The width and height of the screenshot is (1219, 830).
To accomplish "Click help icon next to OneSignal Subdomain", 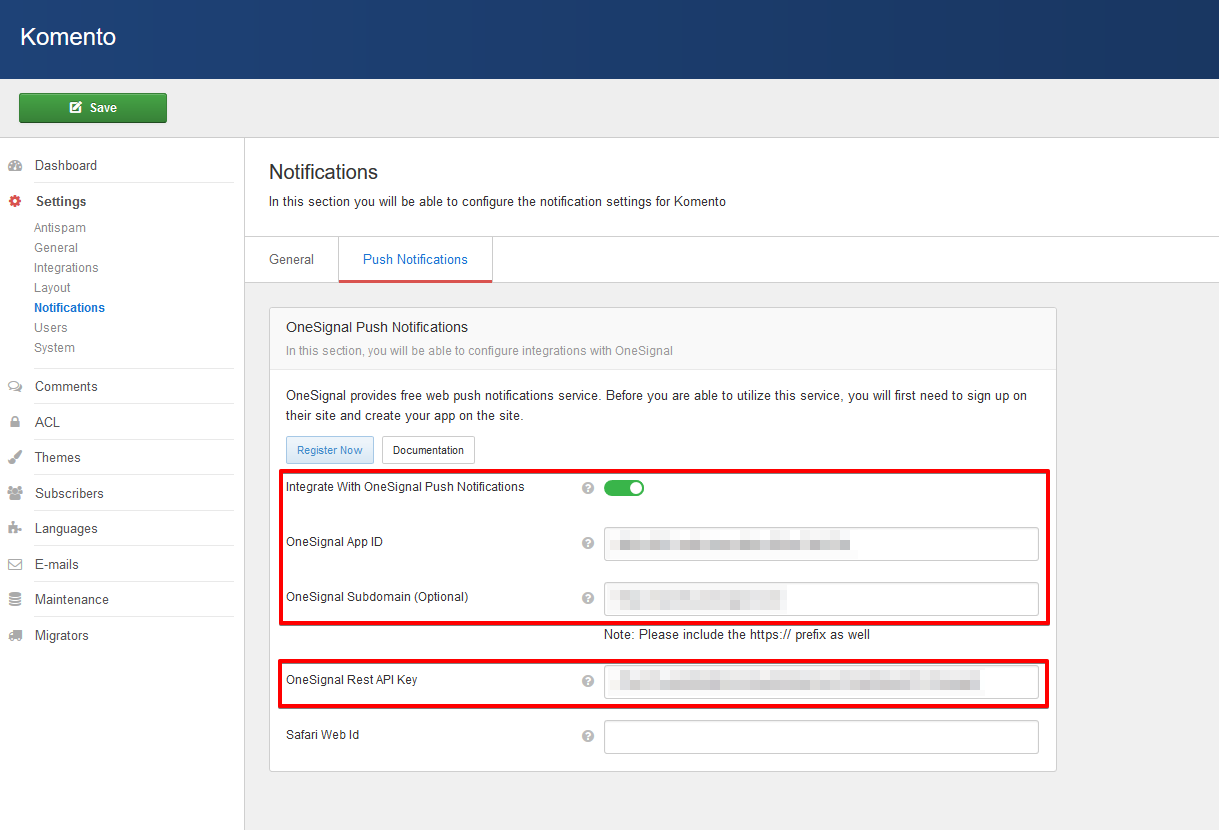I will tap(588, 599).
